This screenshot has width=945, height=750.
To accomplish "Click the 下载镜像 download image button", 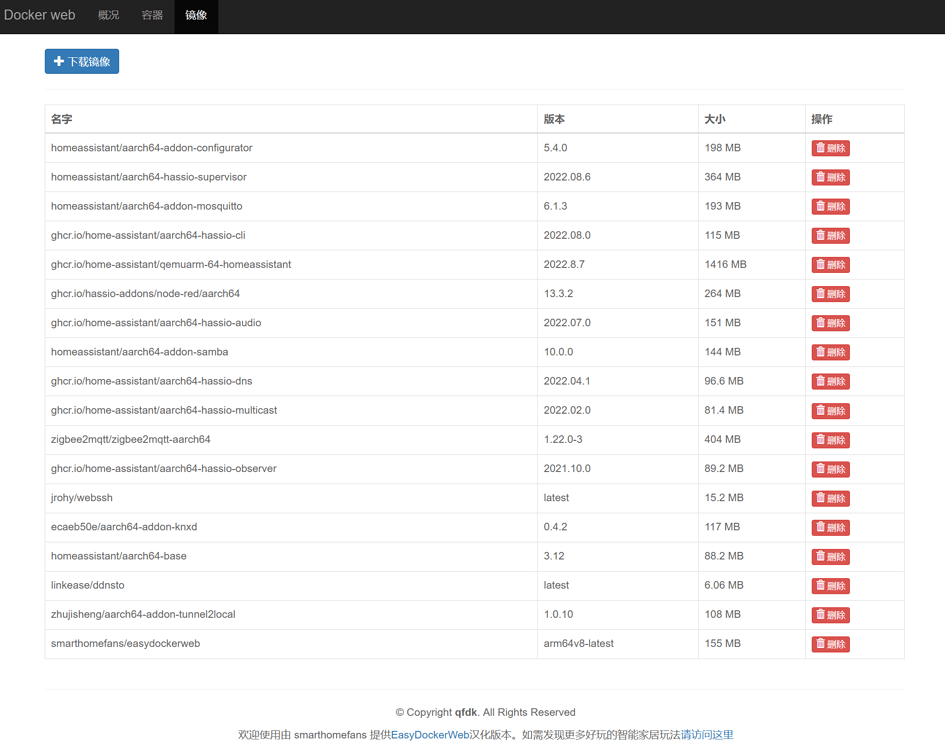I will pos(82,62).
